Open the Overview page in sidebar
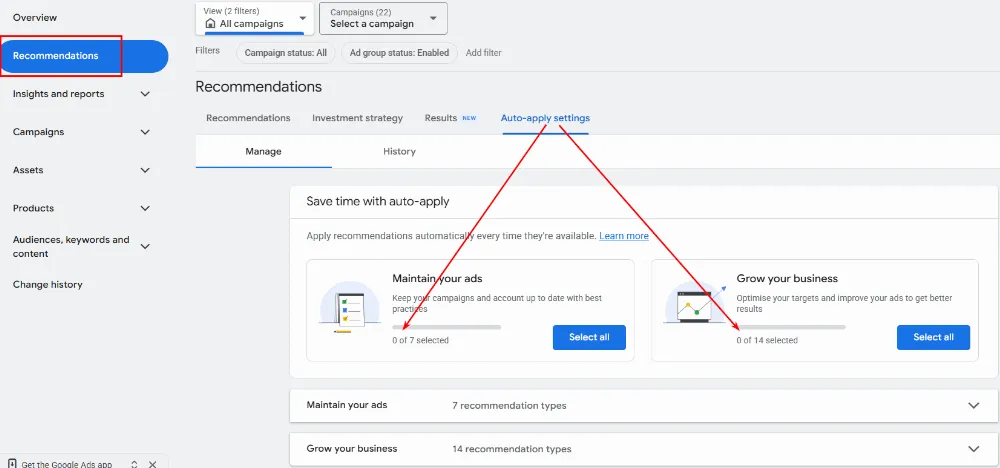Viewport: 1000px width, 468px height. (x=34, y=18)
